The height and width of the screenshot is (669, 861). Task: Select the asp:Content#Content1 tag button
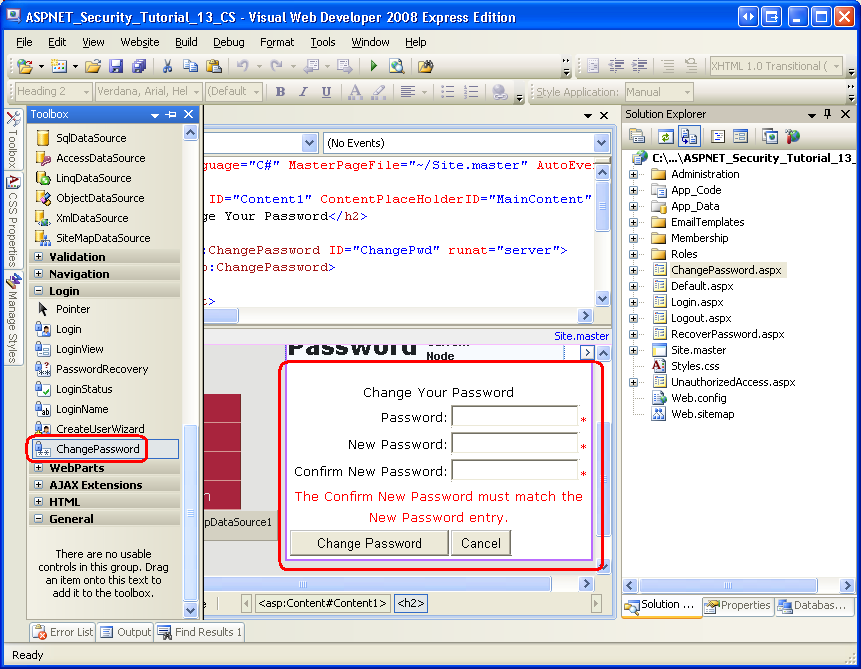(322, 603)
